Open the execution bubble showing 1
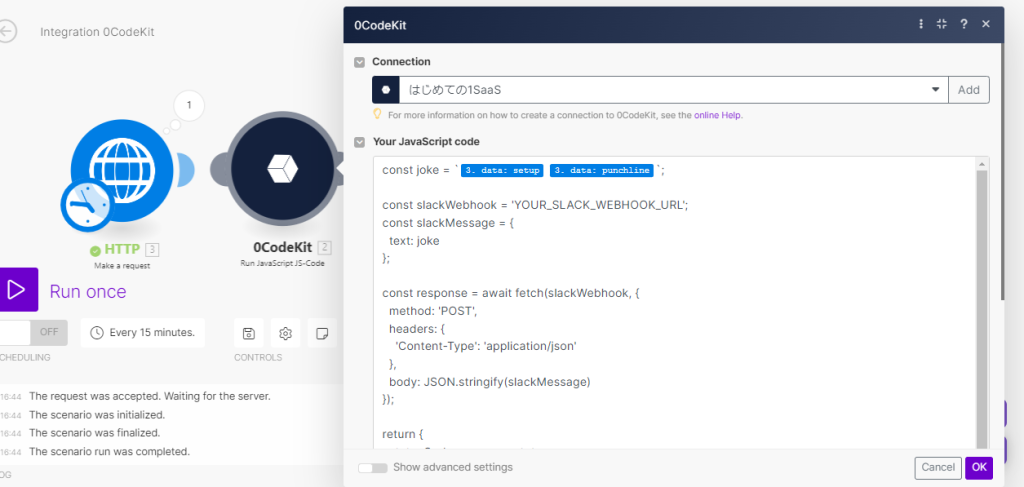Screen dimensions: 1024x487 click(189, 105)
